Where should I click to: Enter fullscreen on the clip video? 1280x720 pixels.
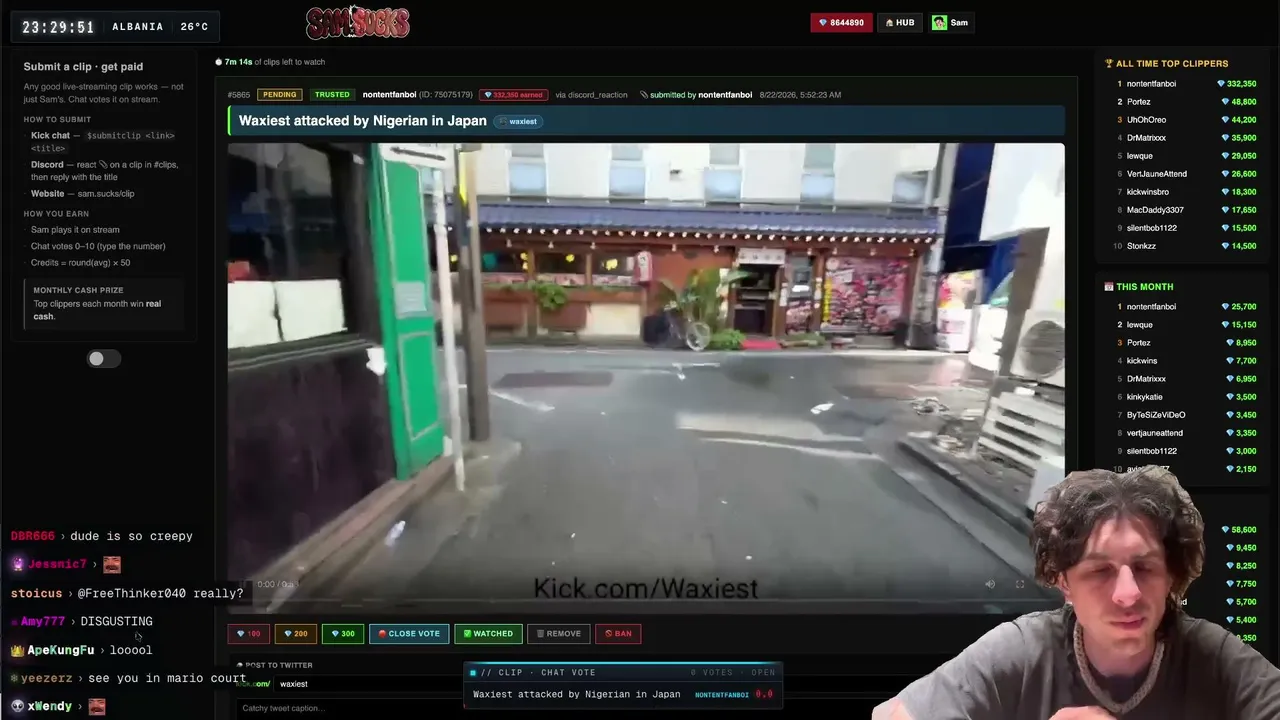(1020, 584)
